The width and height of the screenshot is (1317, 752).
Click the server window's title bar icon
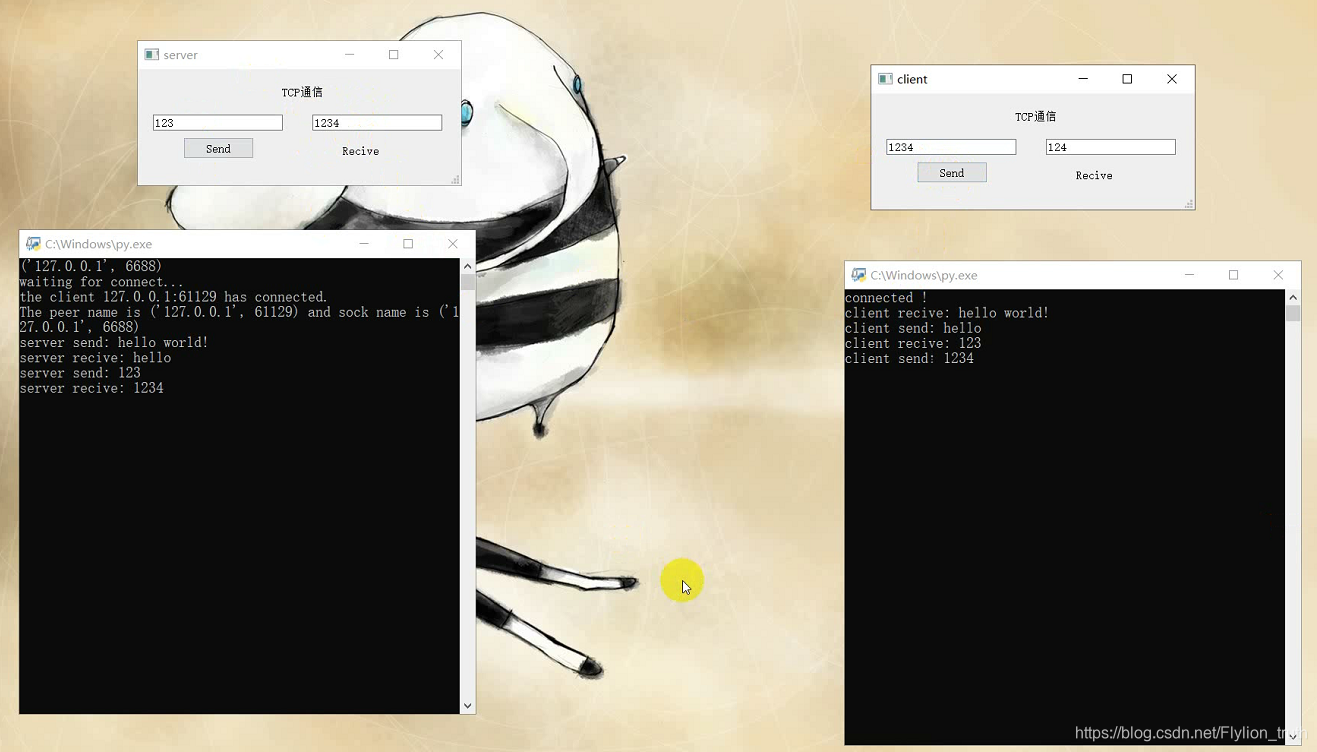tap(151, 54)
